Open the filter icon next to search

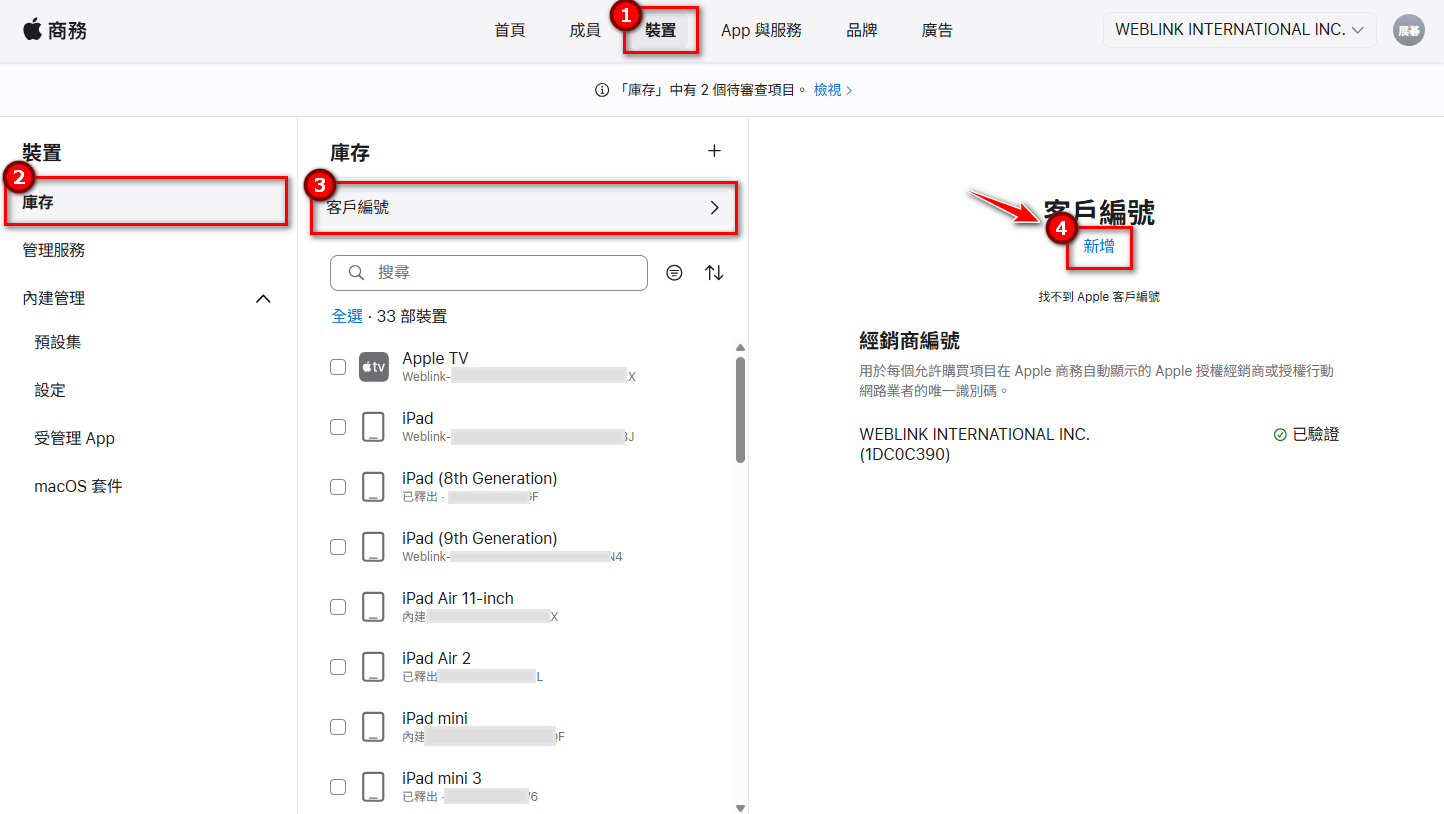point(675,273)
